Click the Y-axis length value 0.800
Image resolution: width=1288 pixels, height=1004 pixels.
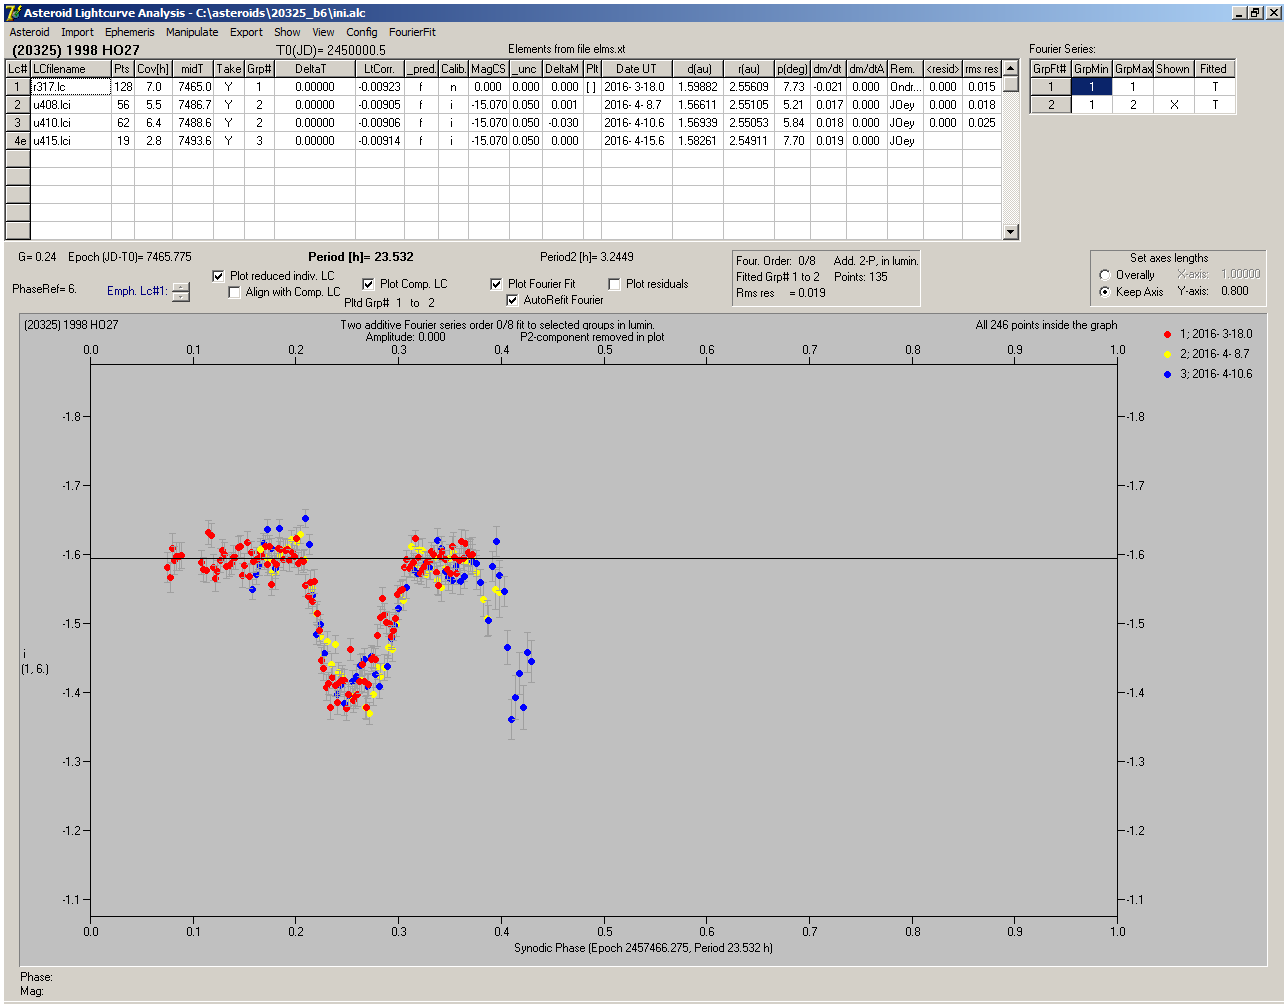pyautogui.click(x=1234, y=292)
